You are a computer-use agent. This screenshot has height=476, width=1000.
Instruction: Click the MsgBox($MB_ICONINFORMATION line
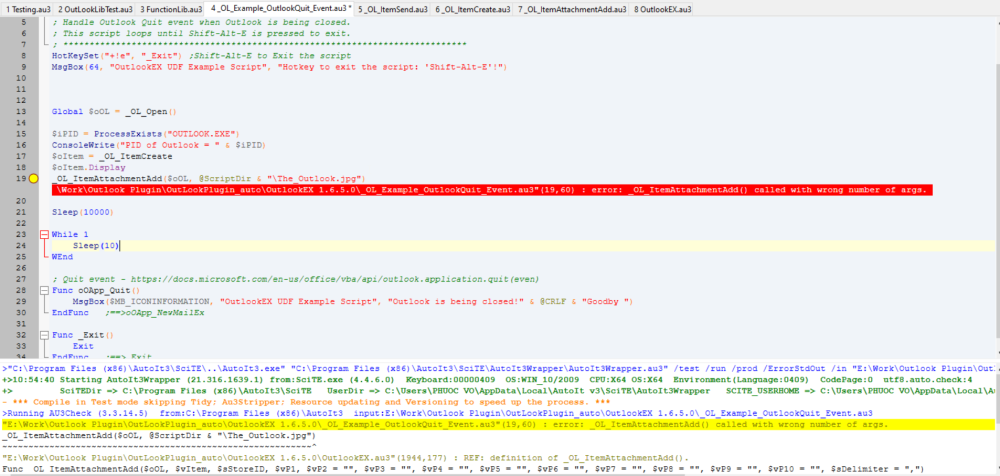pyautogui.click(x=352, y=301)
